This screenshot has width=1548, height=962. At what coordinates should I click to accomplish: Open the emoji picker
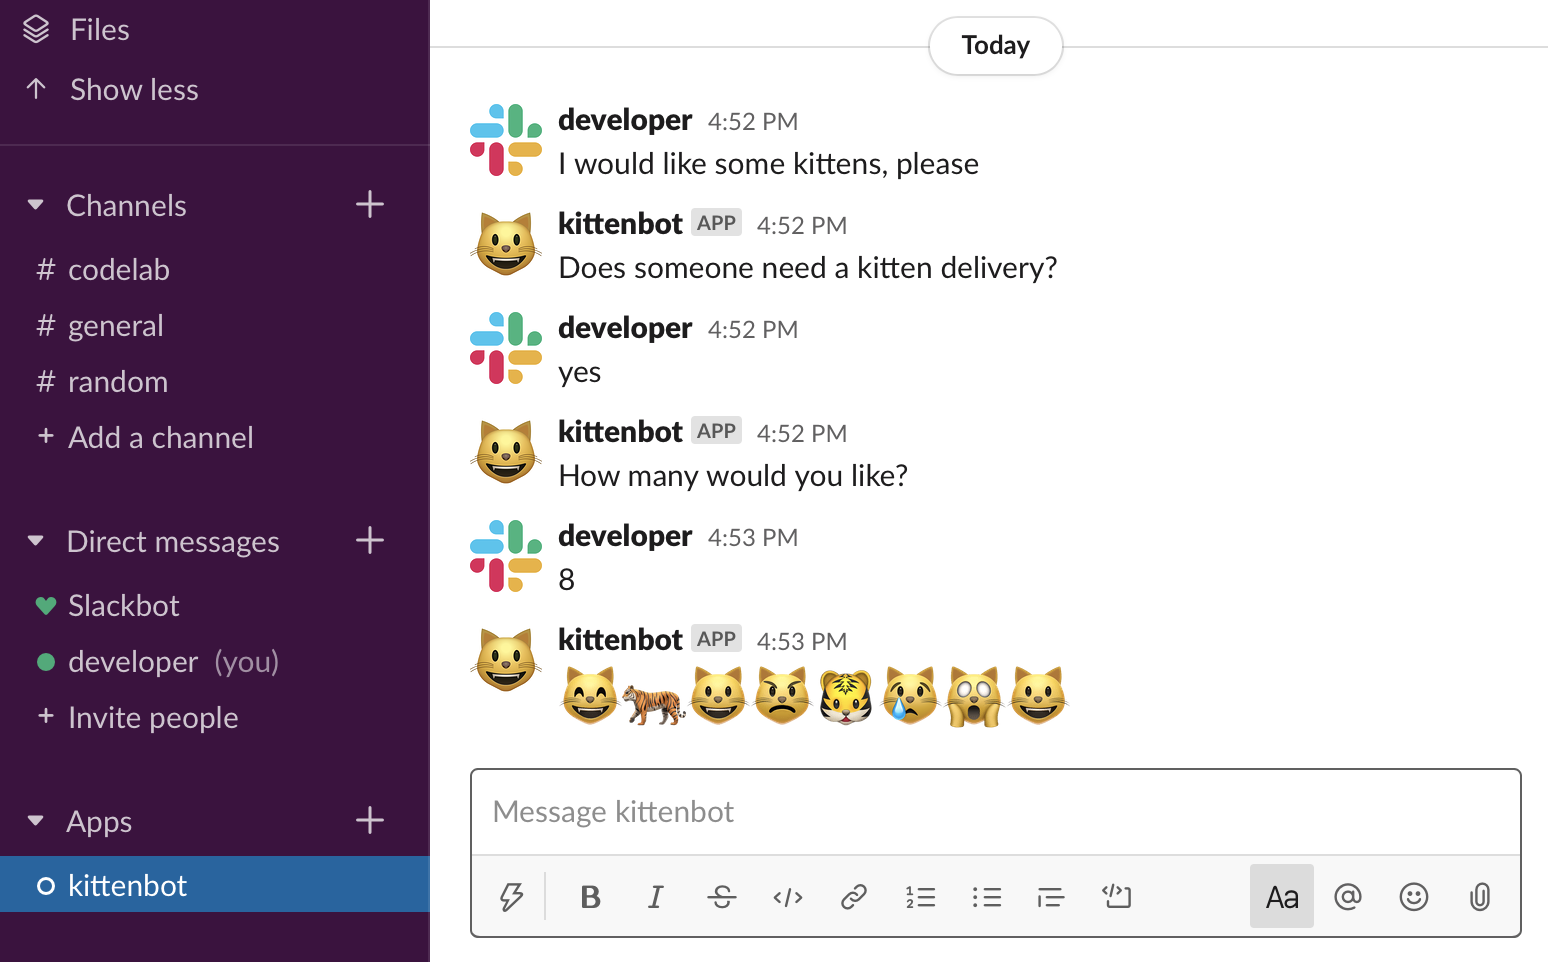(x=1413, y=897)
